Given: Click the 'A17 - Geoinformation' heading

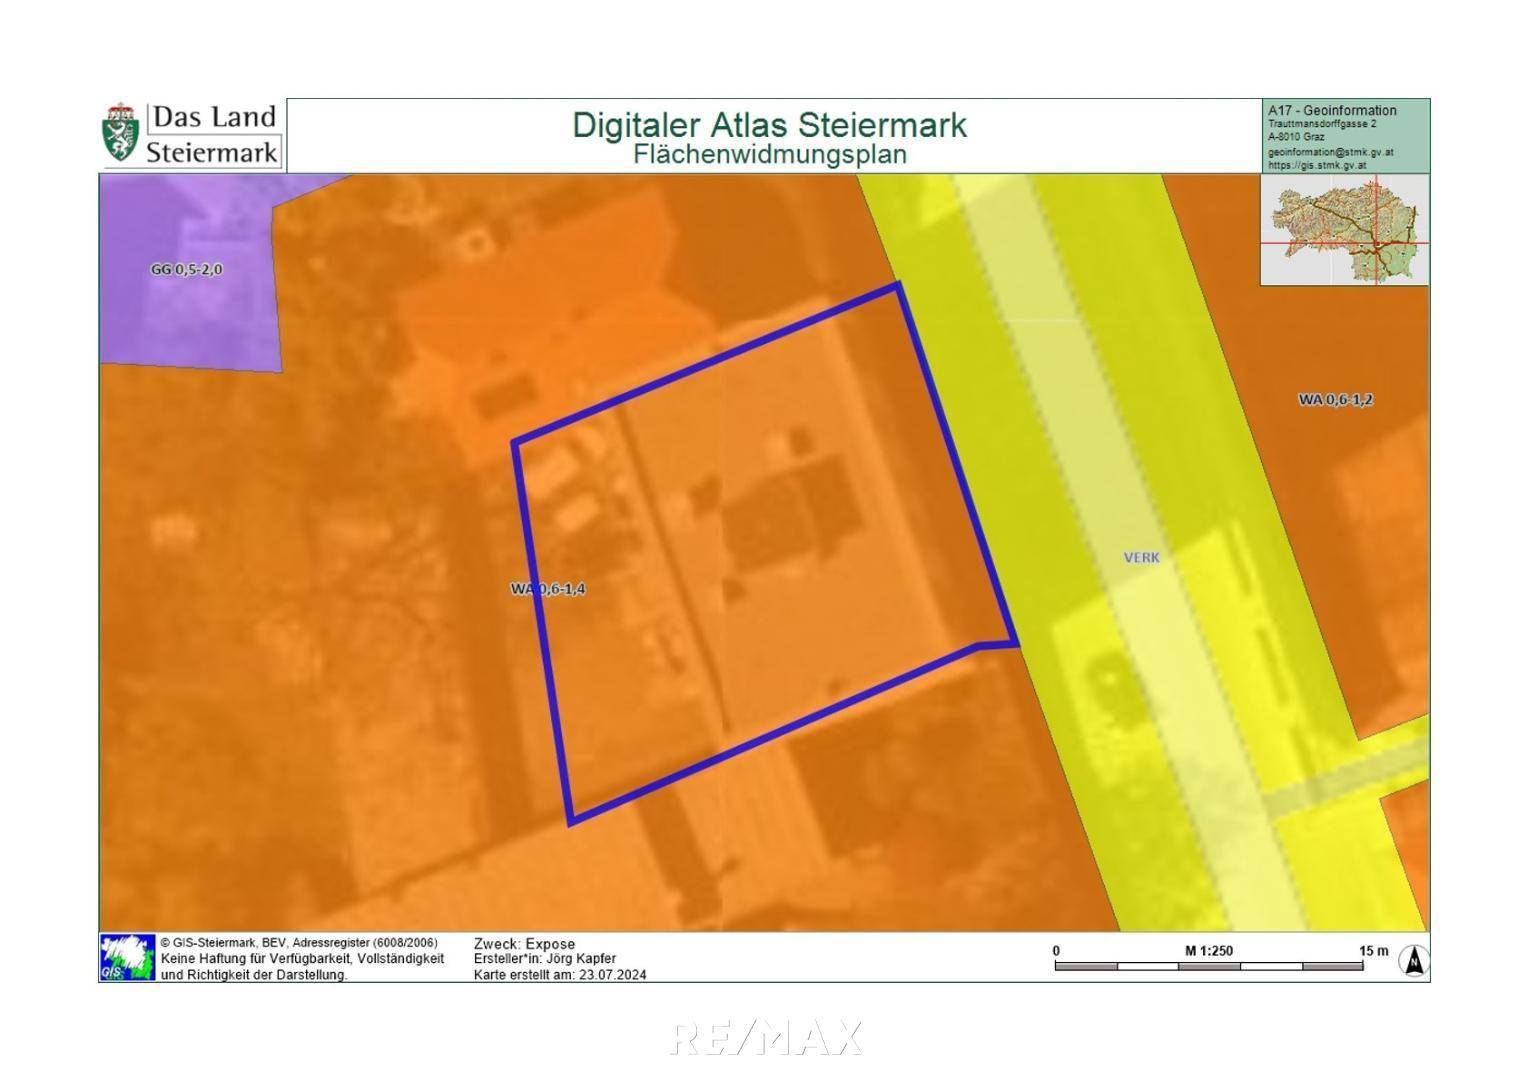Looking at the screenshot, I should (x=1332, y=110).
